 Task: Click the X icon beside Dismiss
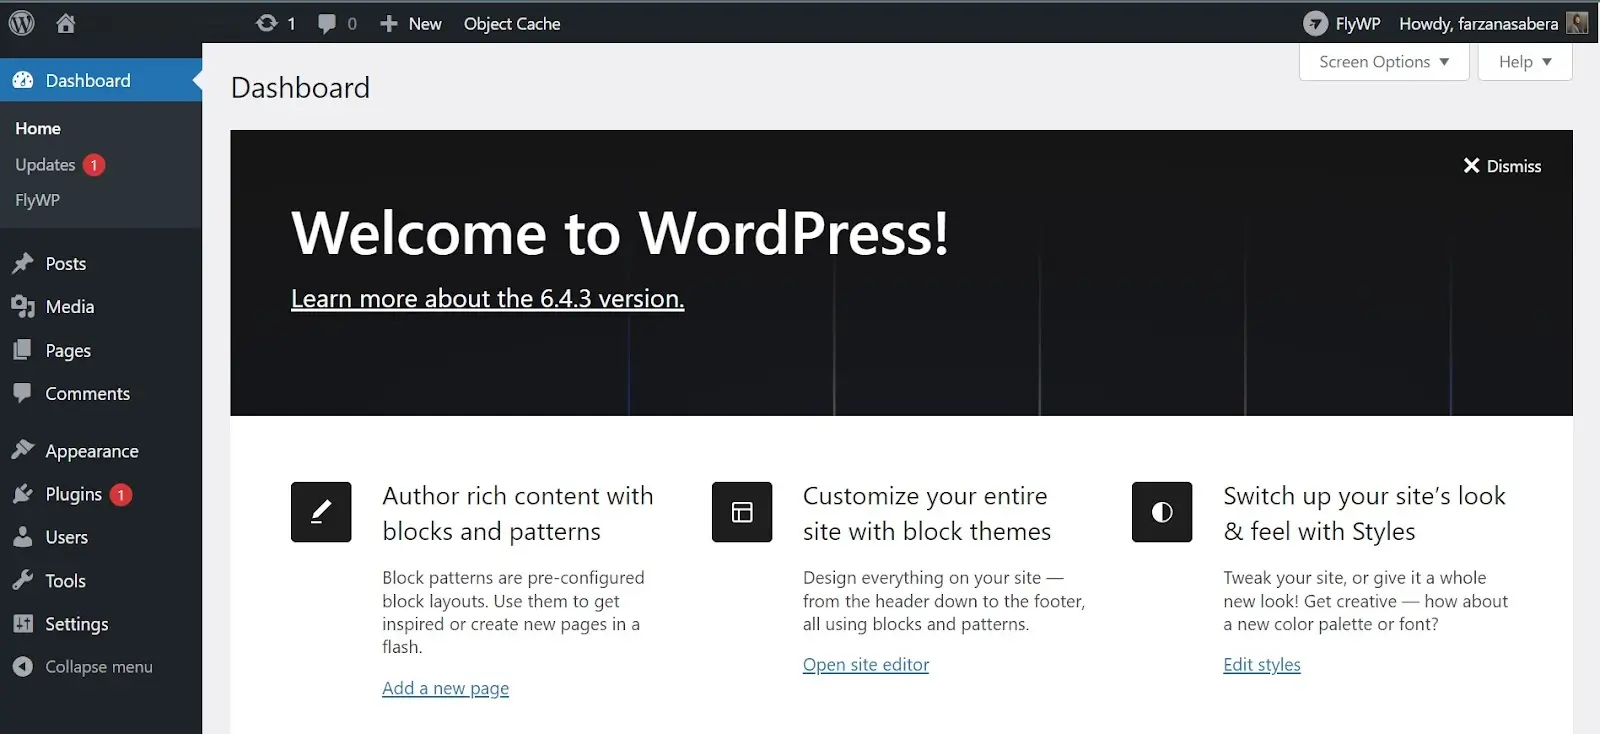(1471, 166)
